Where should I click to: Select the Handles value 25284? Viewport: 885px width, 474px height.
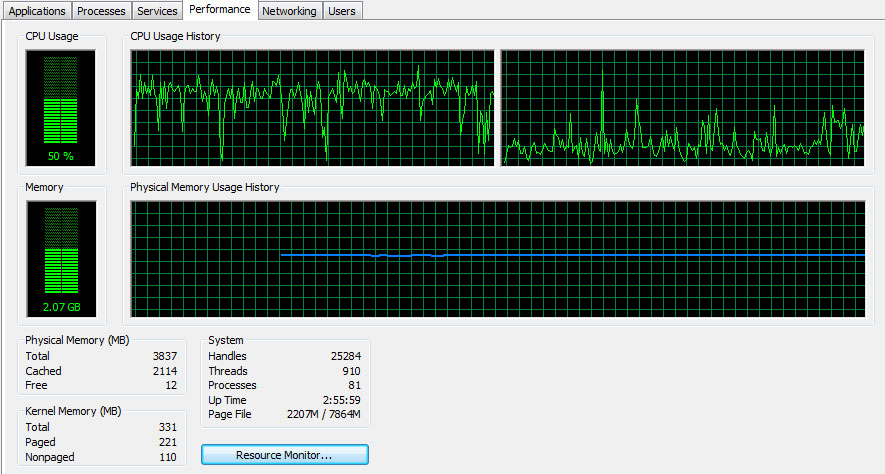coord(346,356)
